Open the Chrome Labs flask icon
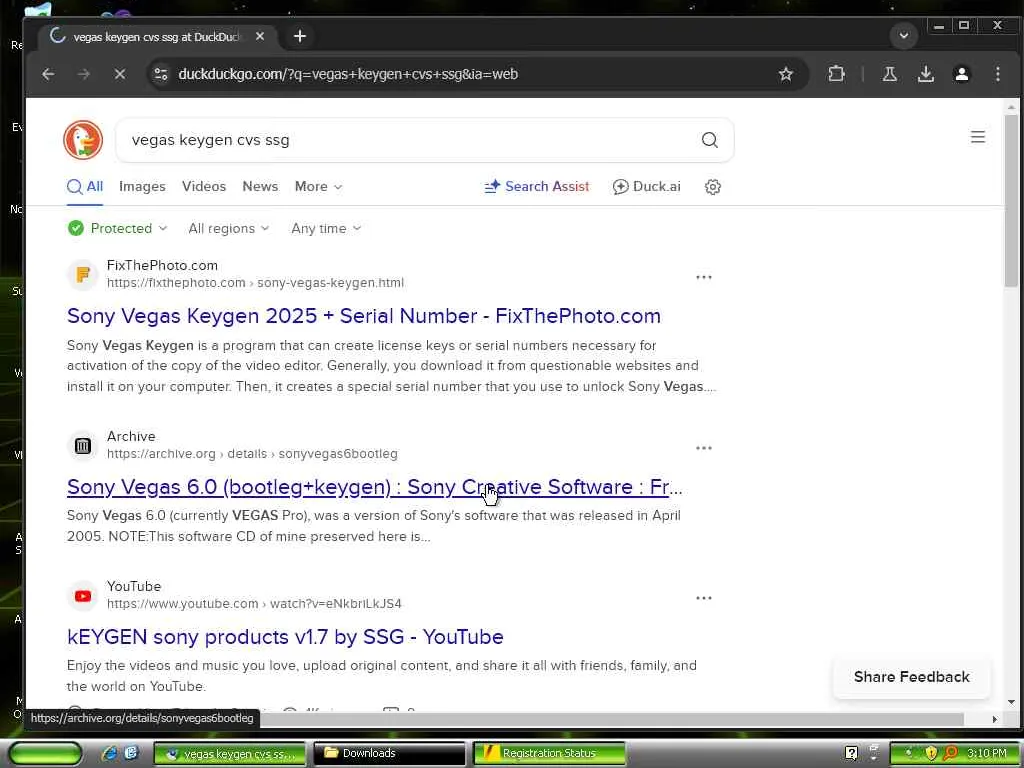 (889, 74)
